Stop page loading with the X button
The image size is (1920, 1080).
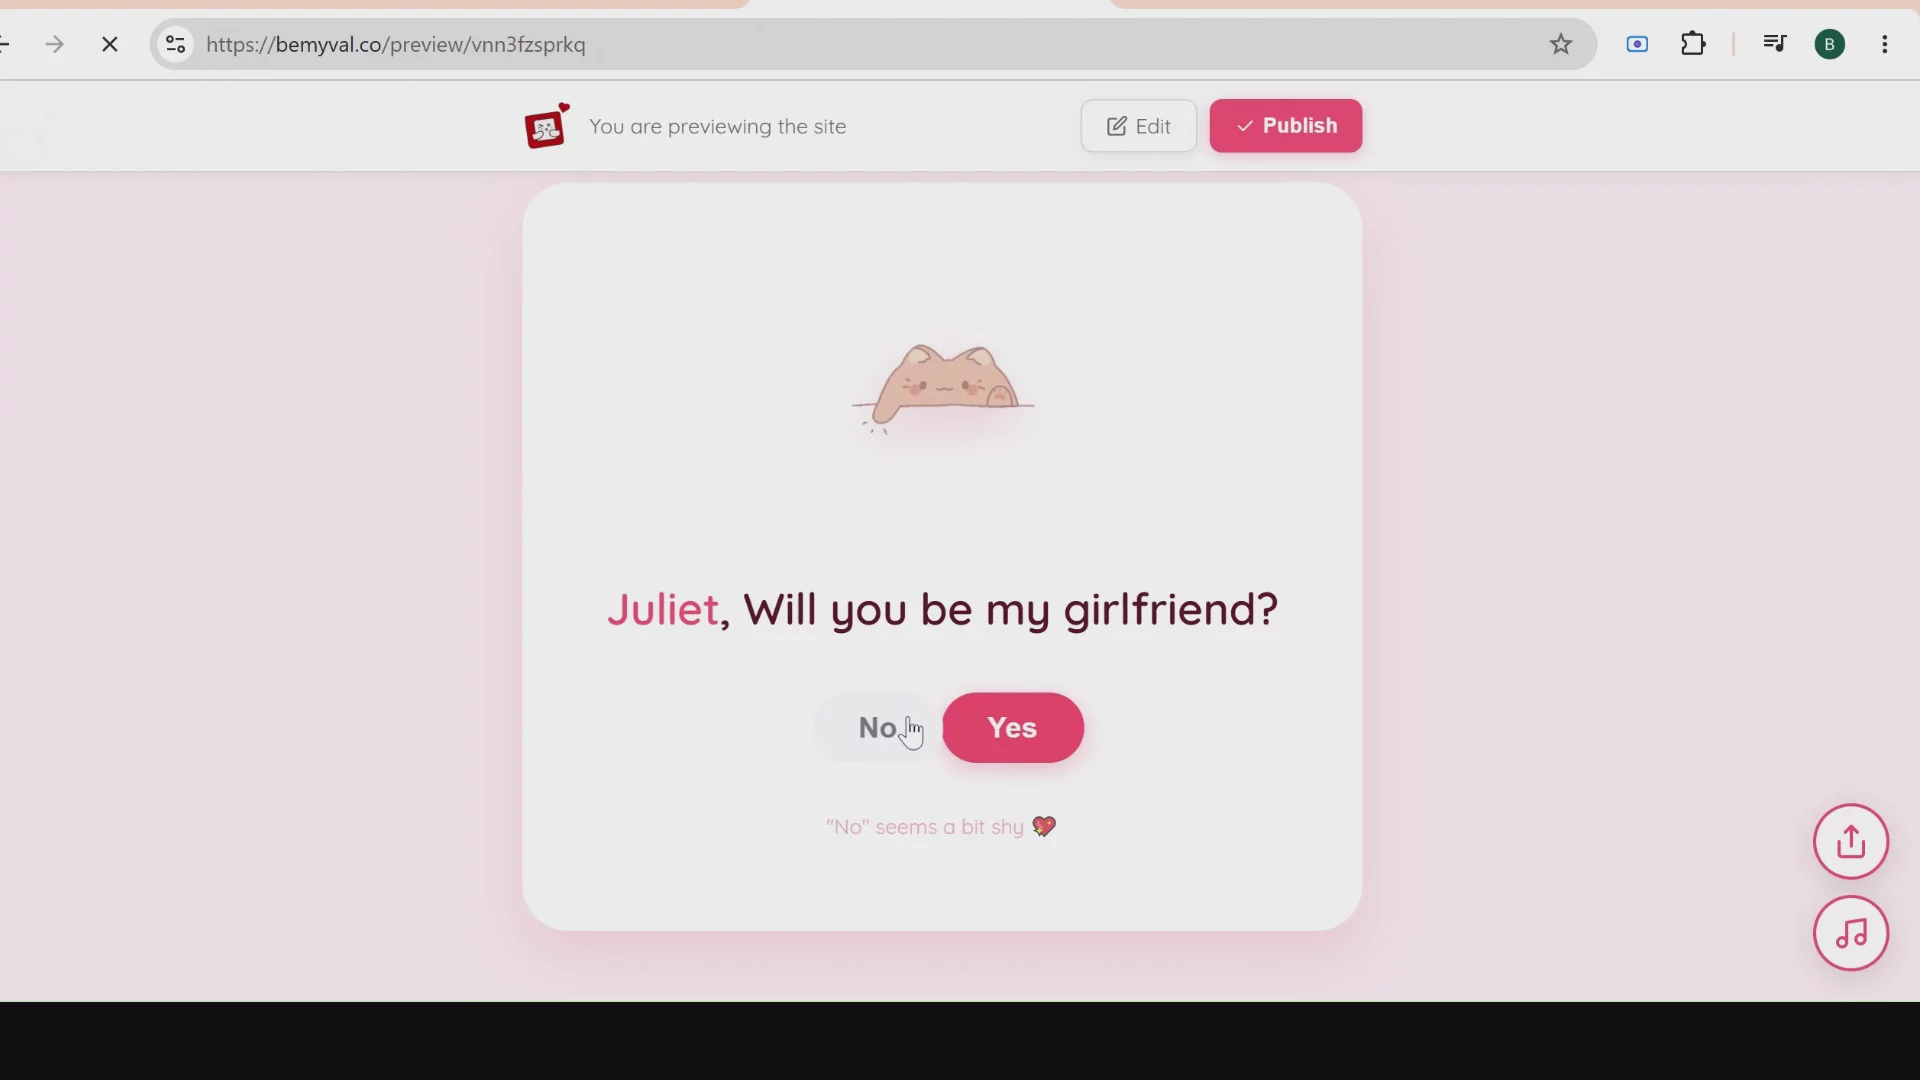point(110,44)
